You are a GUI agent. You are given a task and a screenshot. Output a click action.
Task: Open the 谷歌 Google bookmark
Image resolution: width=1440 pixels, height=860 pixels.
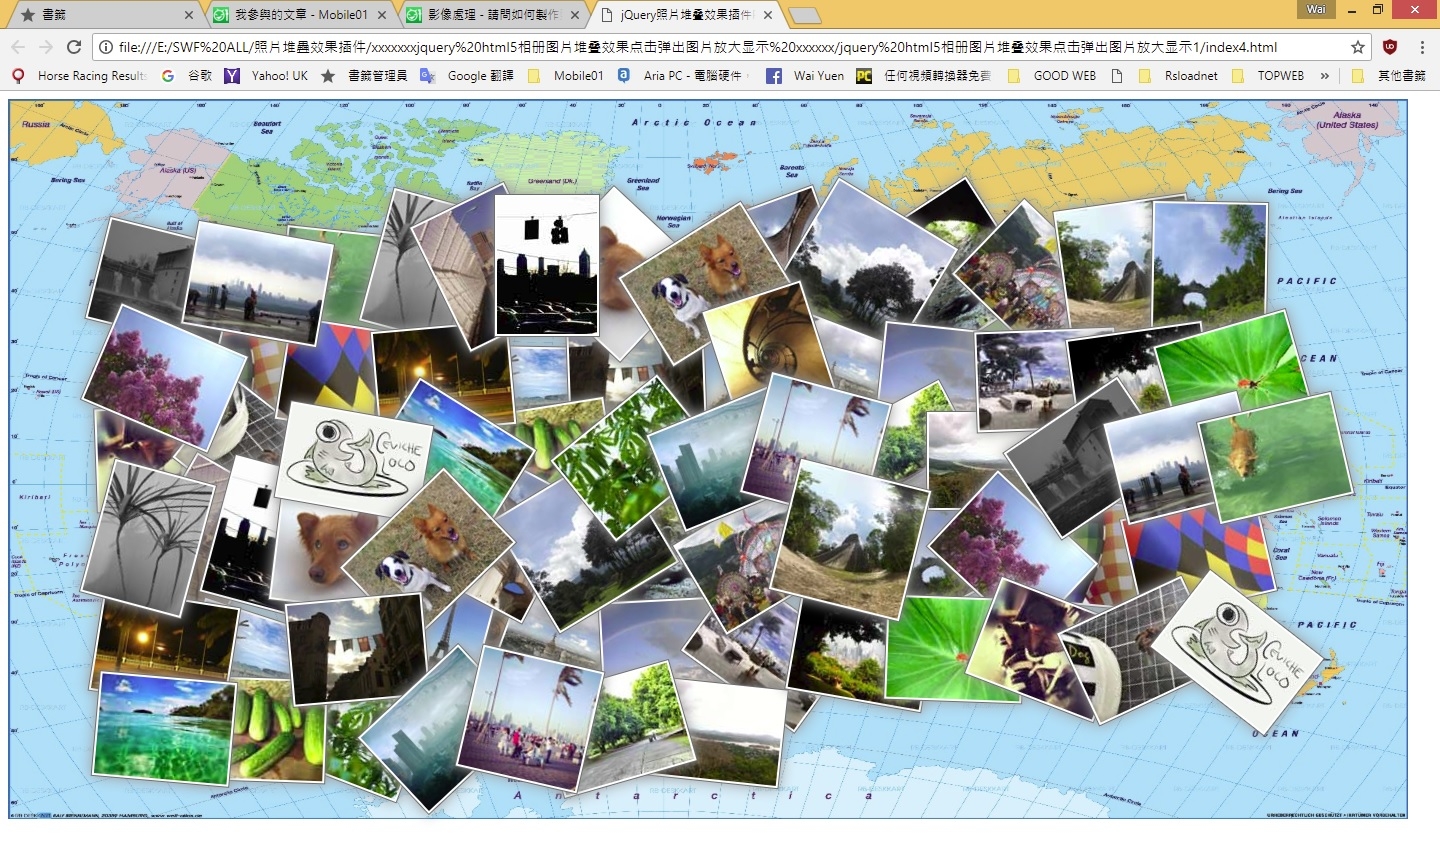point(187,76)
